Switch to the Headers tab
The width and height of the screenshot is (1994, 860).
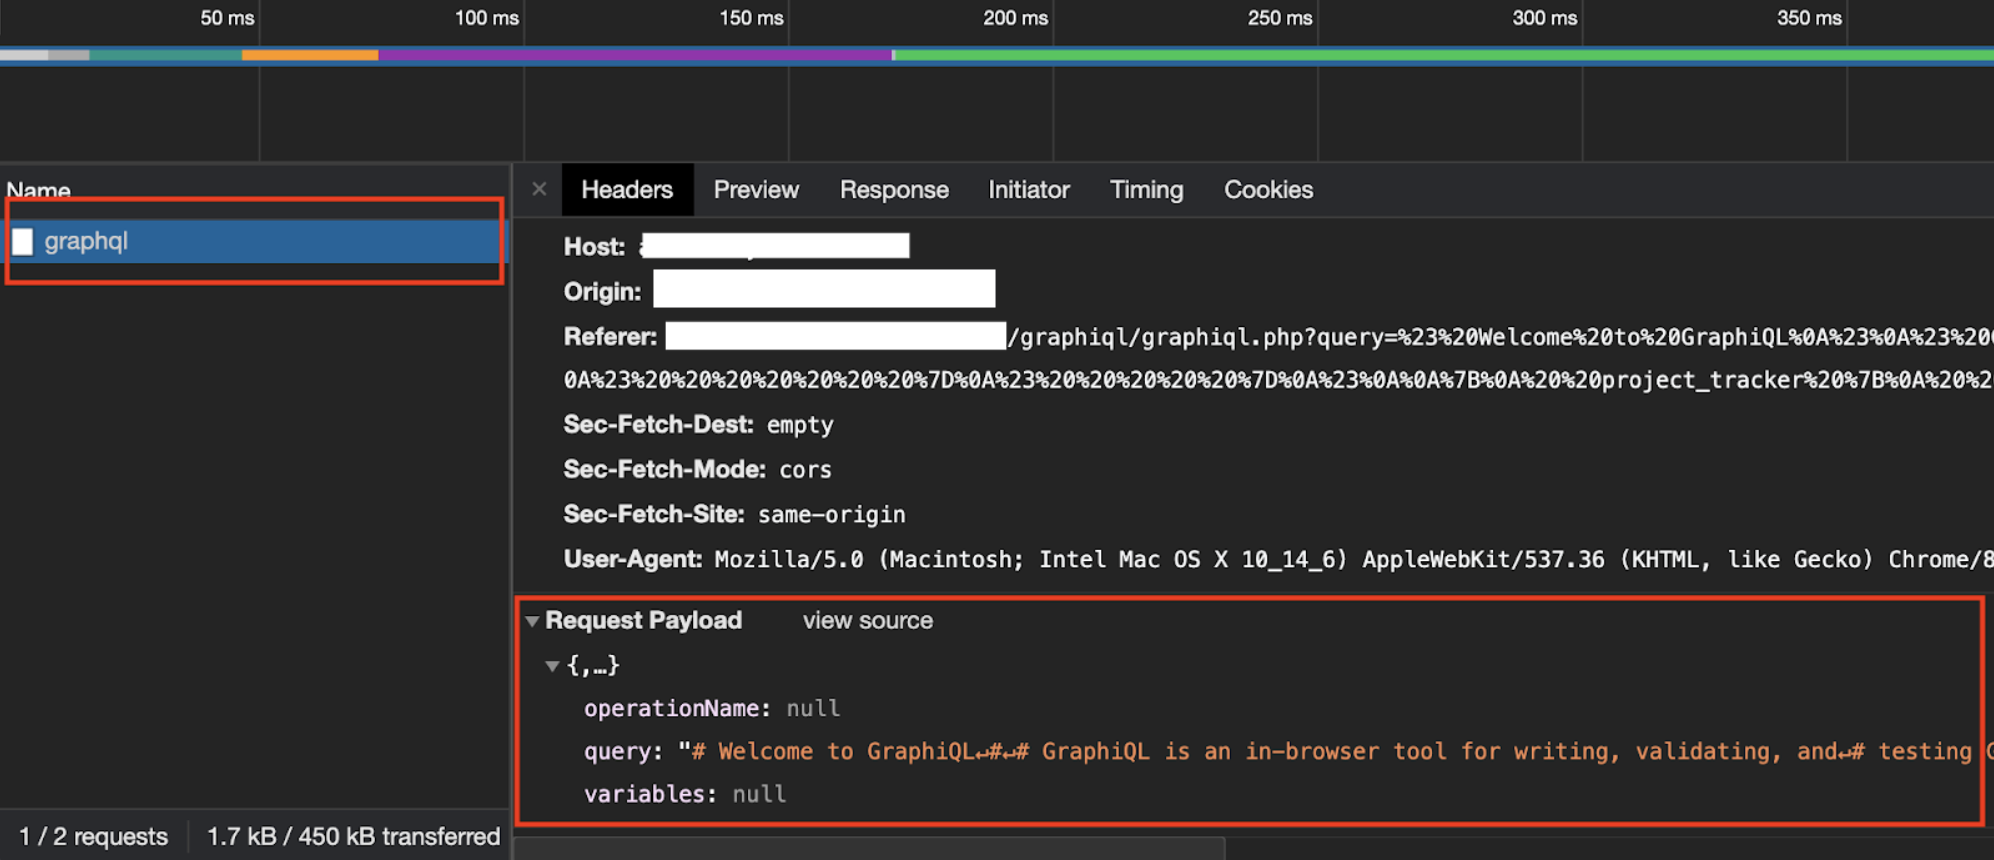point(627,190)
